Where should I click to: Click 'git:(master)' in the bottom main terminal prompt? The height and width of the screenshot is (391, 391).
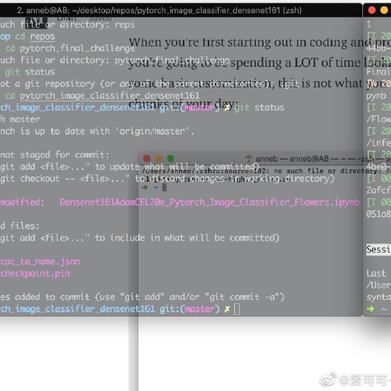tap(190, 309)
